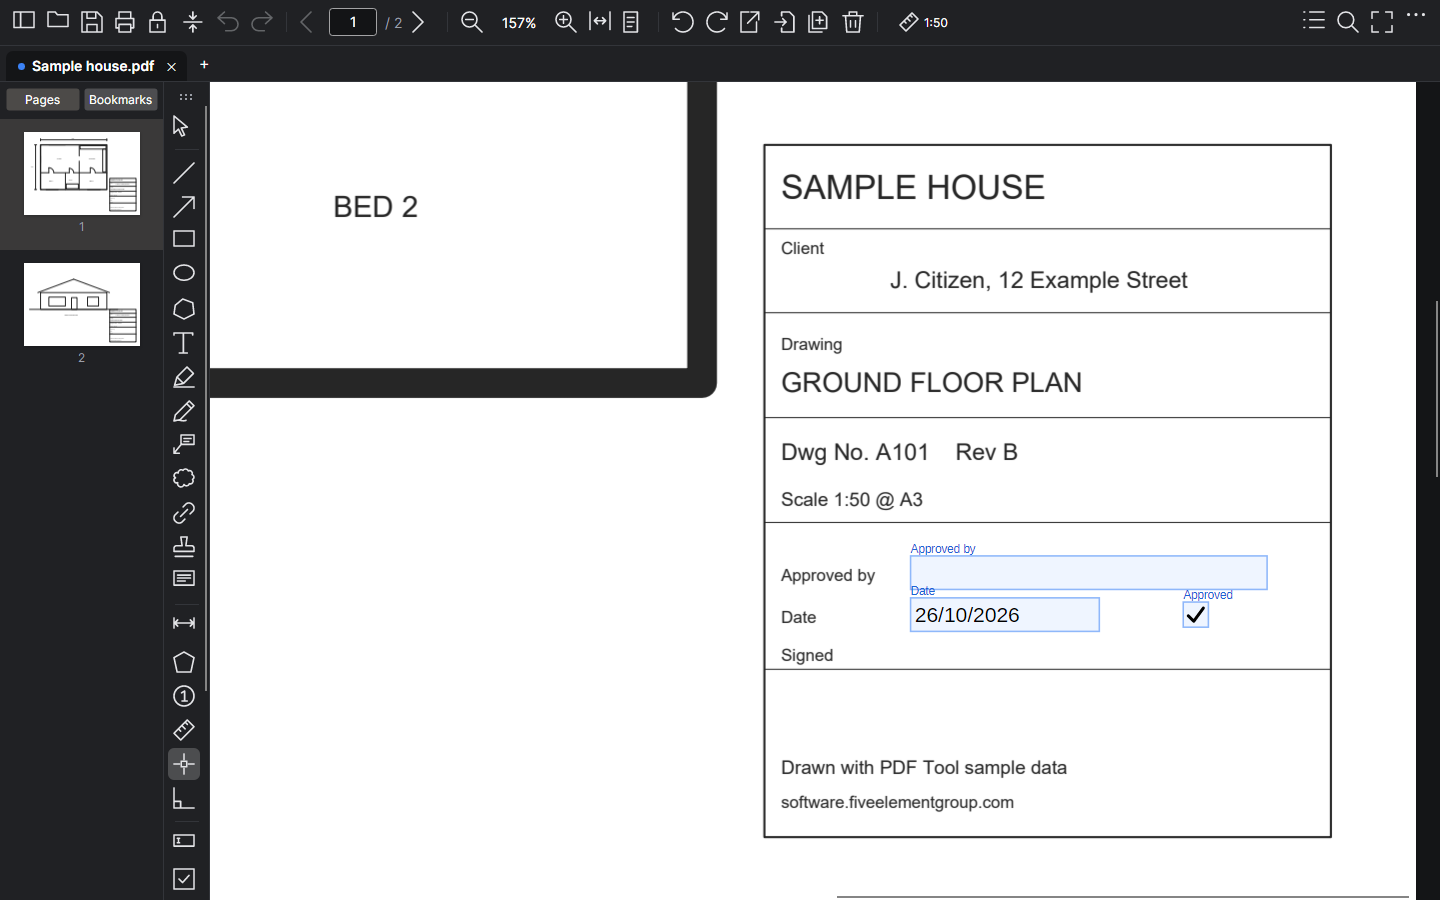Viewport: 1440px width, 900px height.
Task: Switch to the Bookmarks tab
Action: tap(120, 100)
